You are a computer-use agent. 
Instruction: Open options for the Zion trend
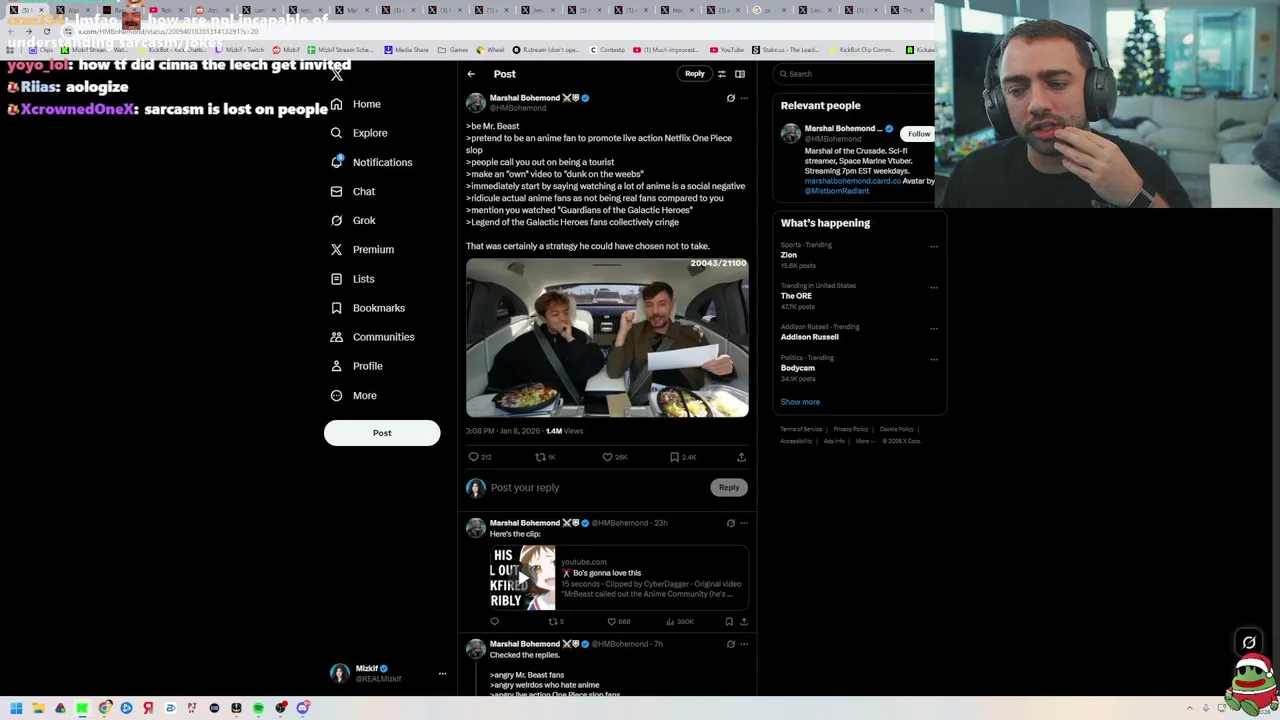tap(934, 246)
